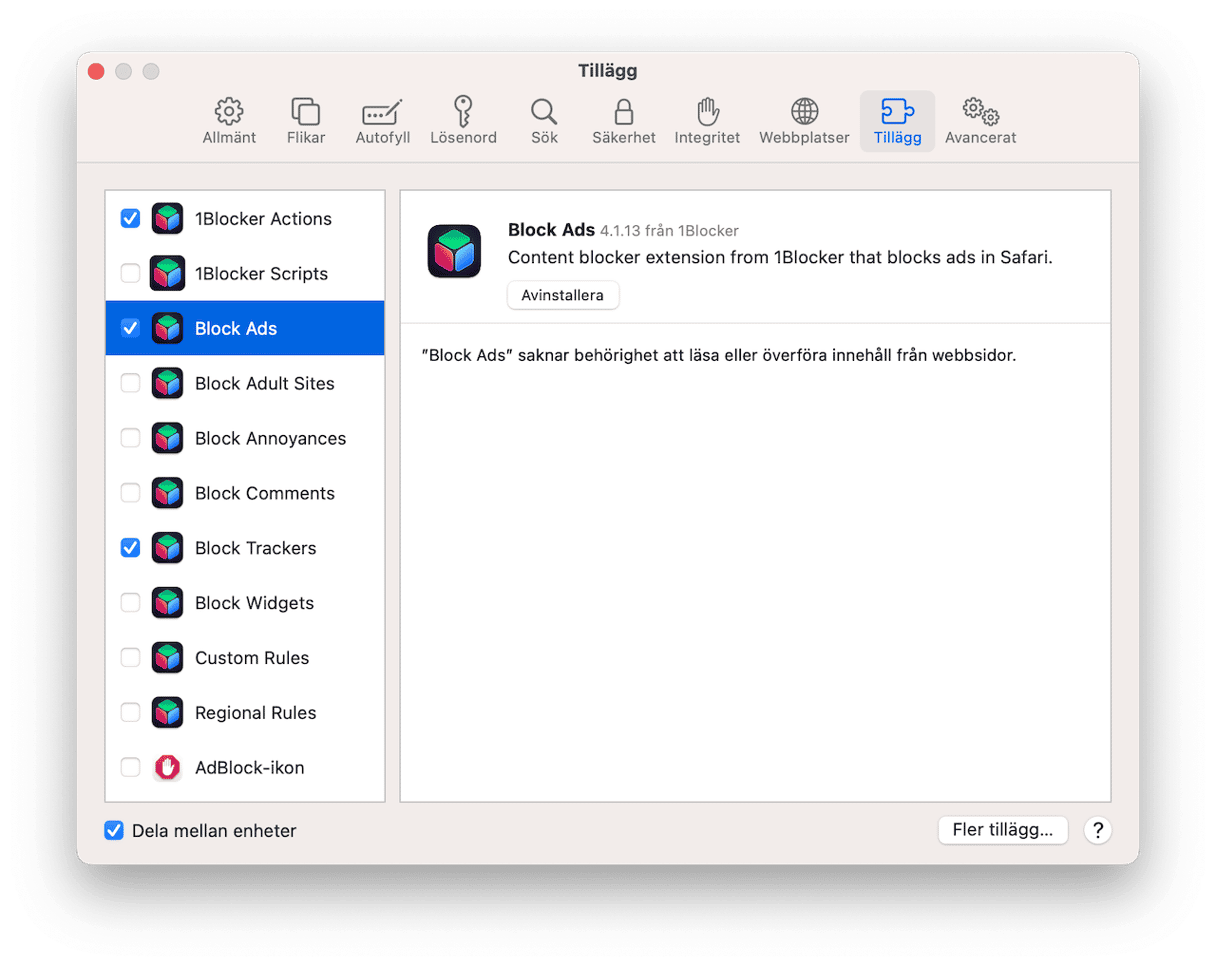Uncheck the Block Ads extension checkbox
1216x966 pixels.
click(x=130, y=328)
